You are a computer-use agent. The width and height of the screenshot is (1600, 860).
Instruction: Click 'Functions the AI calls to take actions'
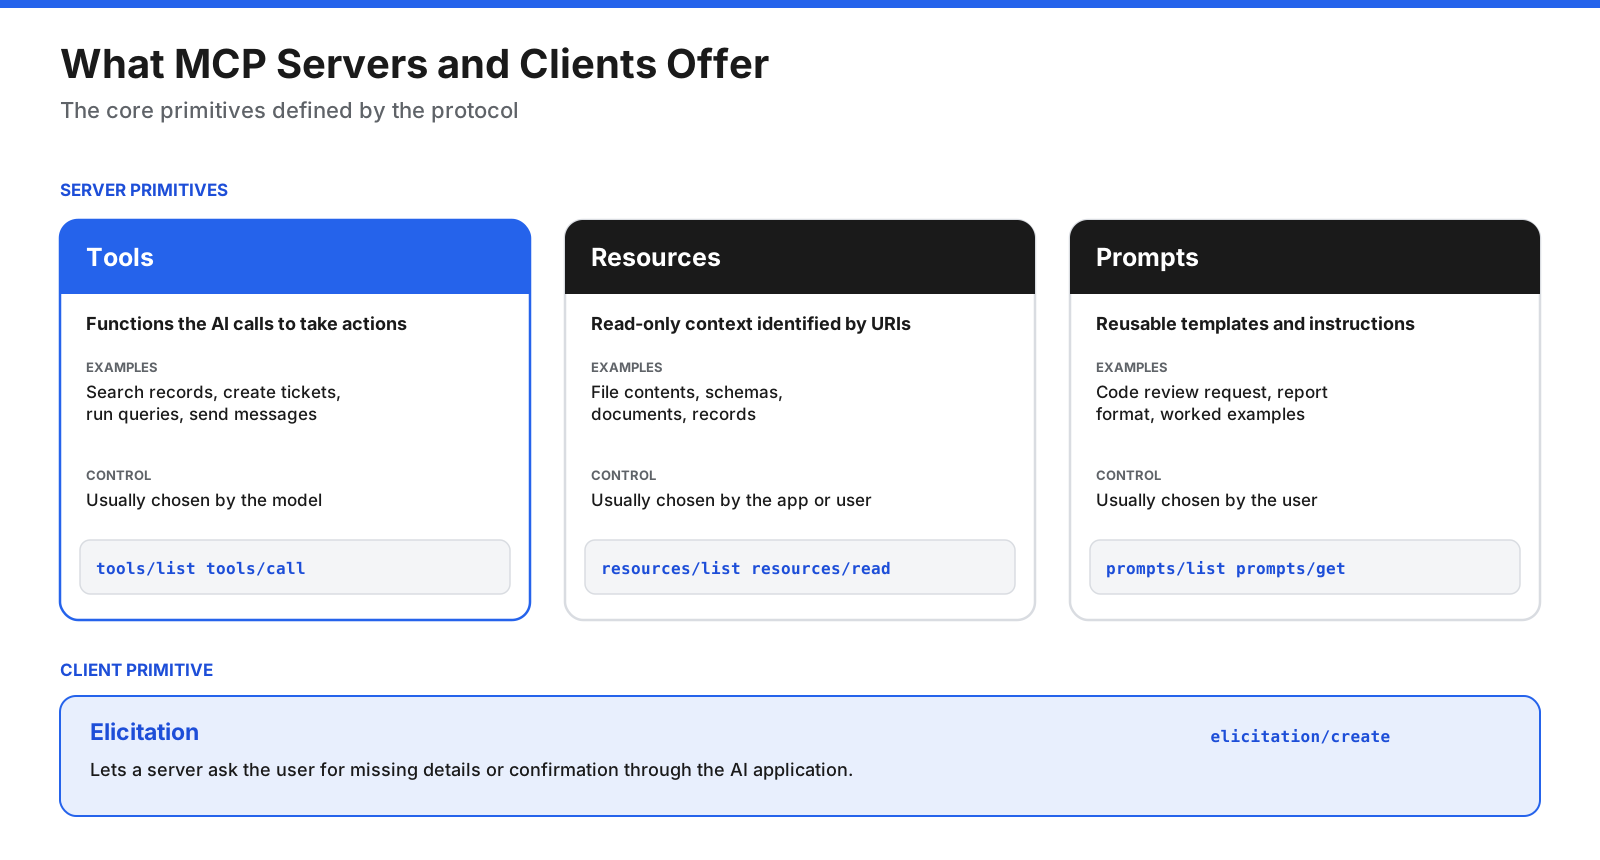[x=246, y=324]
